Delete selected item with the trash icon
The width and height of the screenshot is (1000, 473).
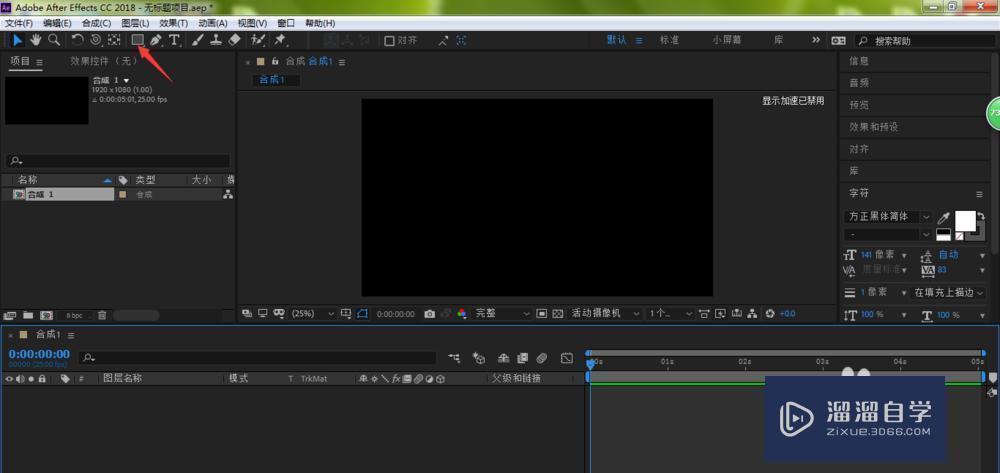click(x=102, y=315)
